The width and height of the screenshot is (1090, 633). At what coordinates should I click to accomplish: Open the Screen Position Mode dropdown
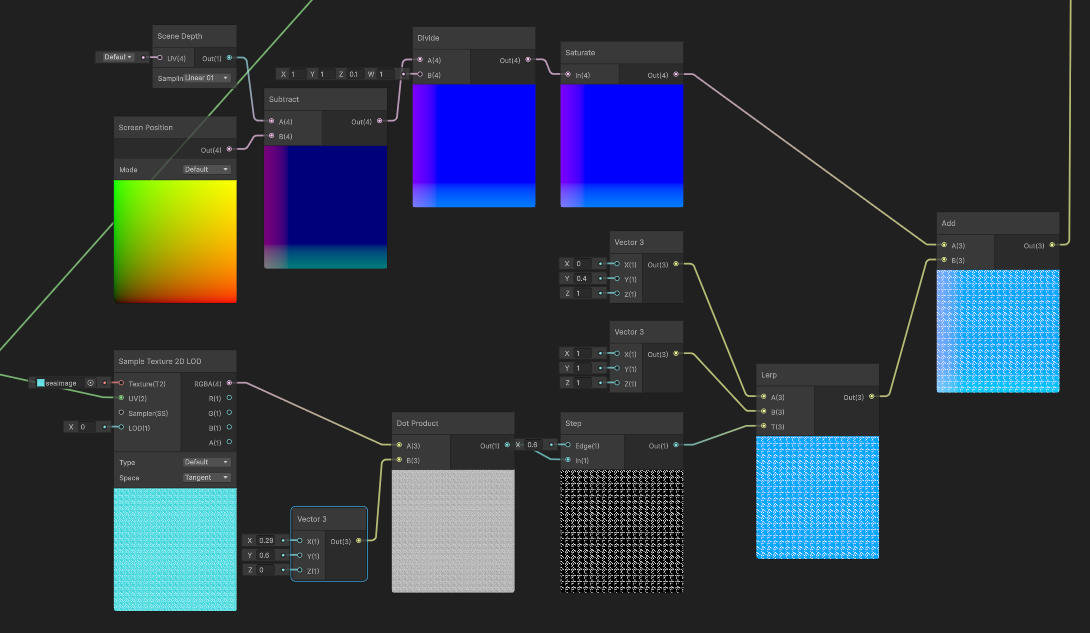point(206,170)
